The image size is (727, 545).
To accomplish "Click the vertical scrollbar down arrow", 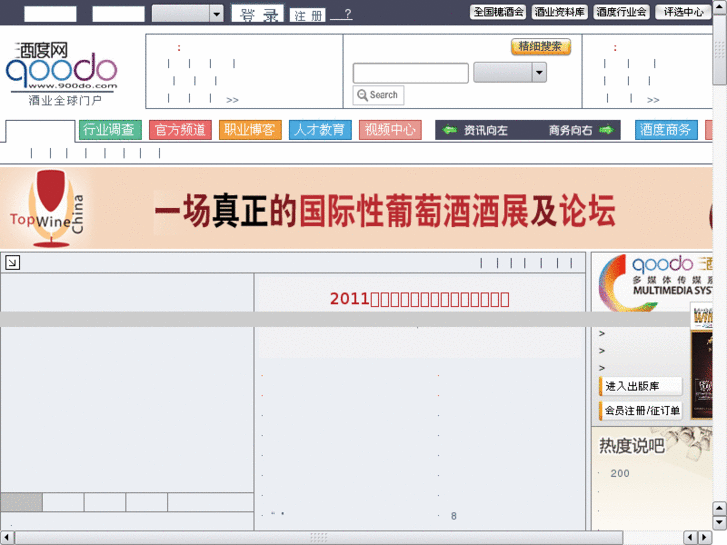I will coord(720,523).
